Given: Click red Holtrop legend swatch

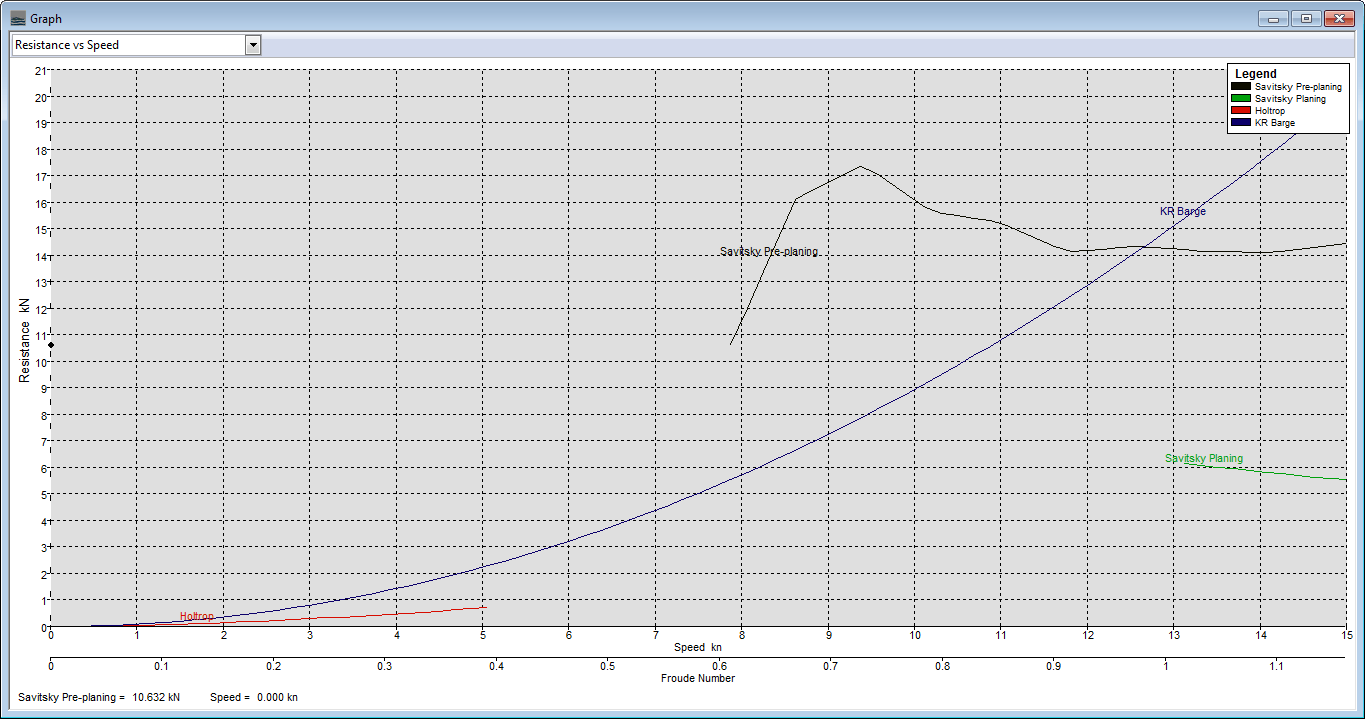Looking at the screenshot, I should (1241, 111).
